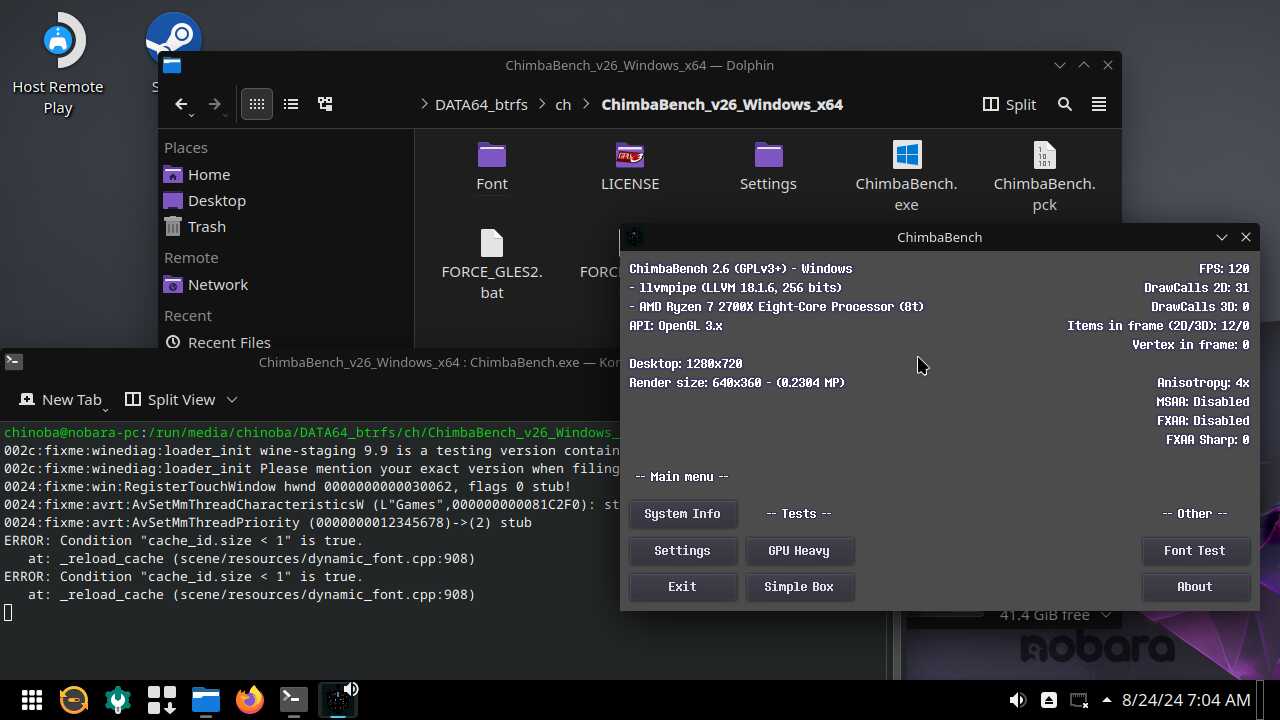Screen dimensions: 1280x720
Task: Select the FORCE_GLES2.bat file
Action: 492,264
